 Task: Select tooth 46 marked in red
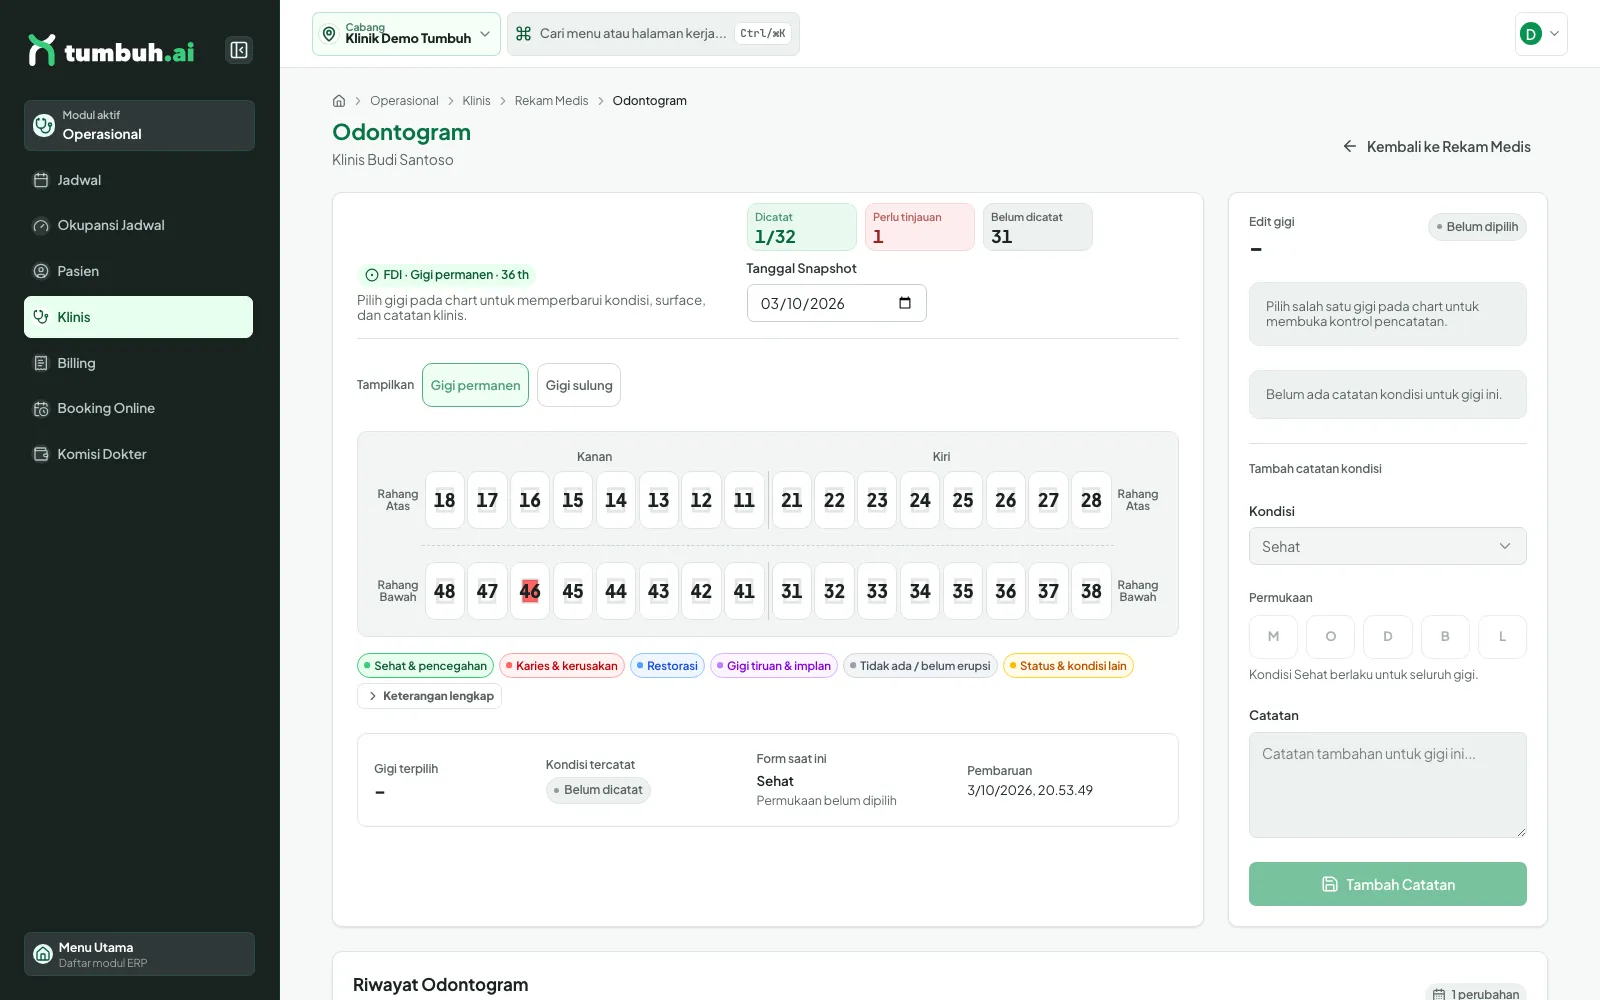(530, 591)
